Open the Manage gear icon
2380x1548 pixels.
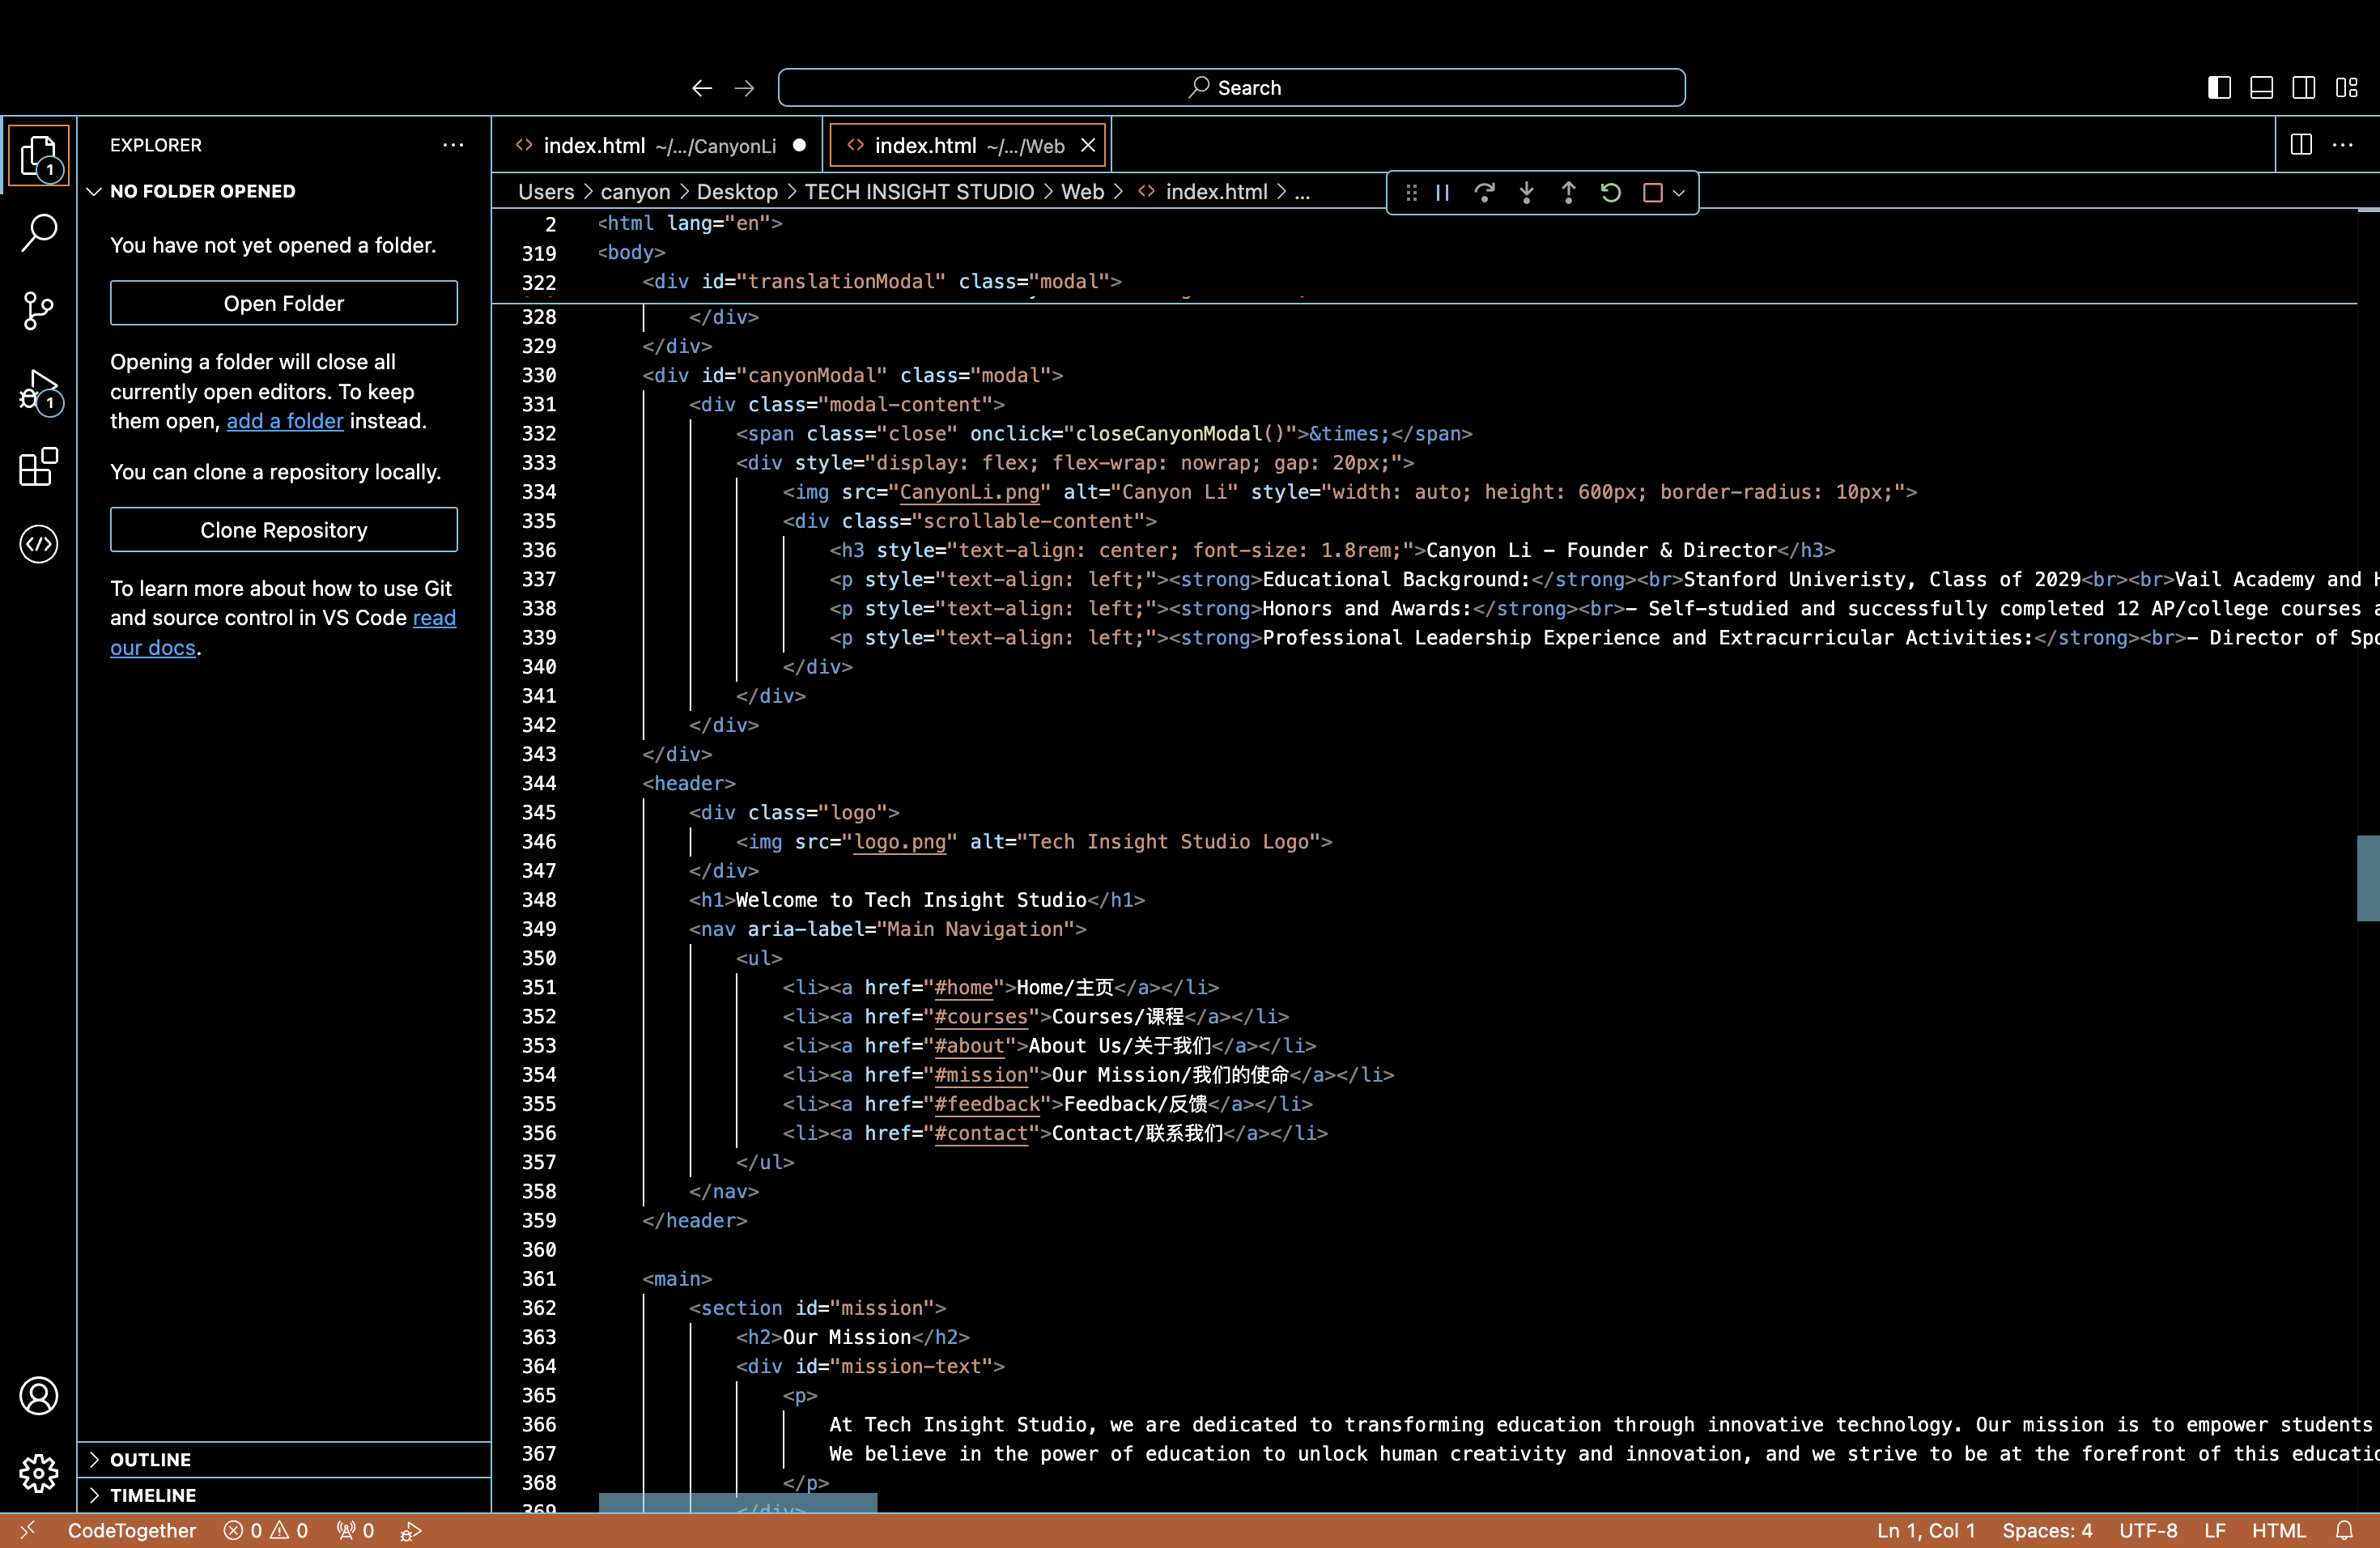(39, 1473)
